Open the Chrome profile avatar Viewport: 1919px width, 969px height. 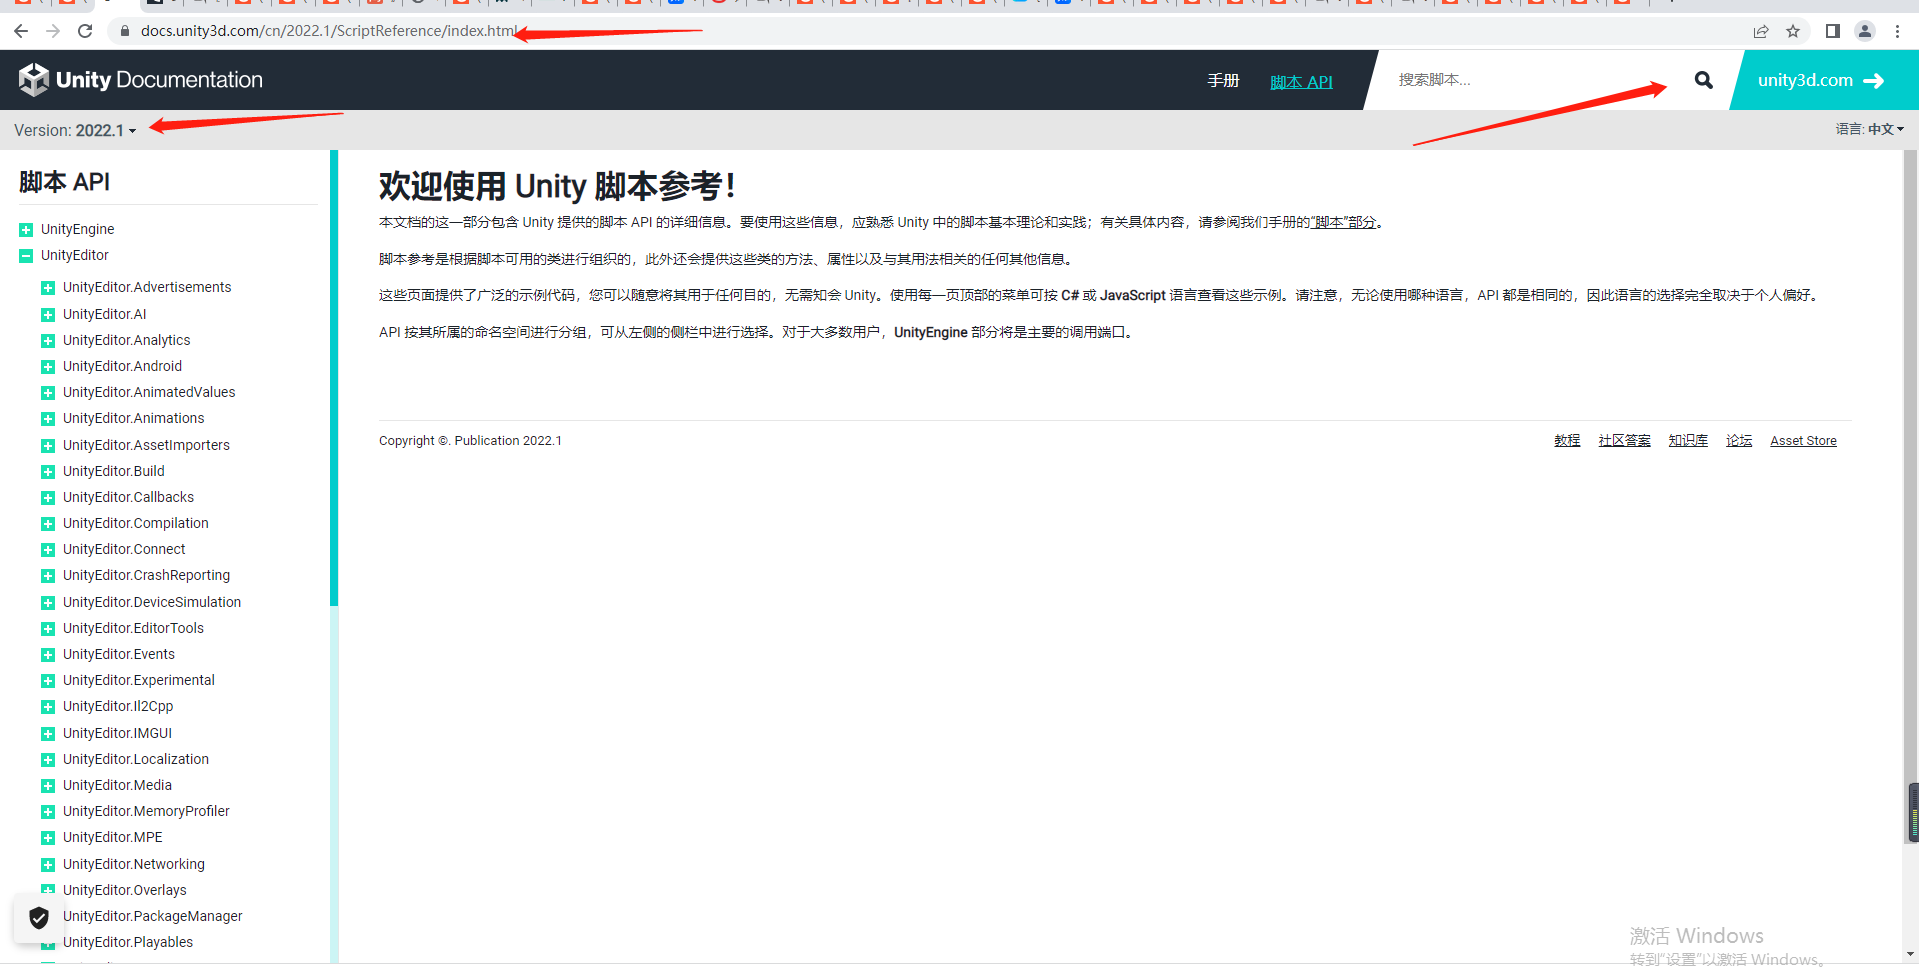(x=1865, y=31)
